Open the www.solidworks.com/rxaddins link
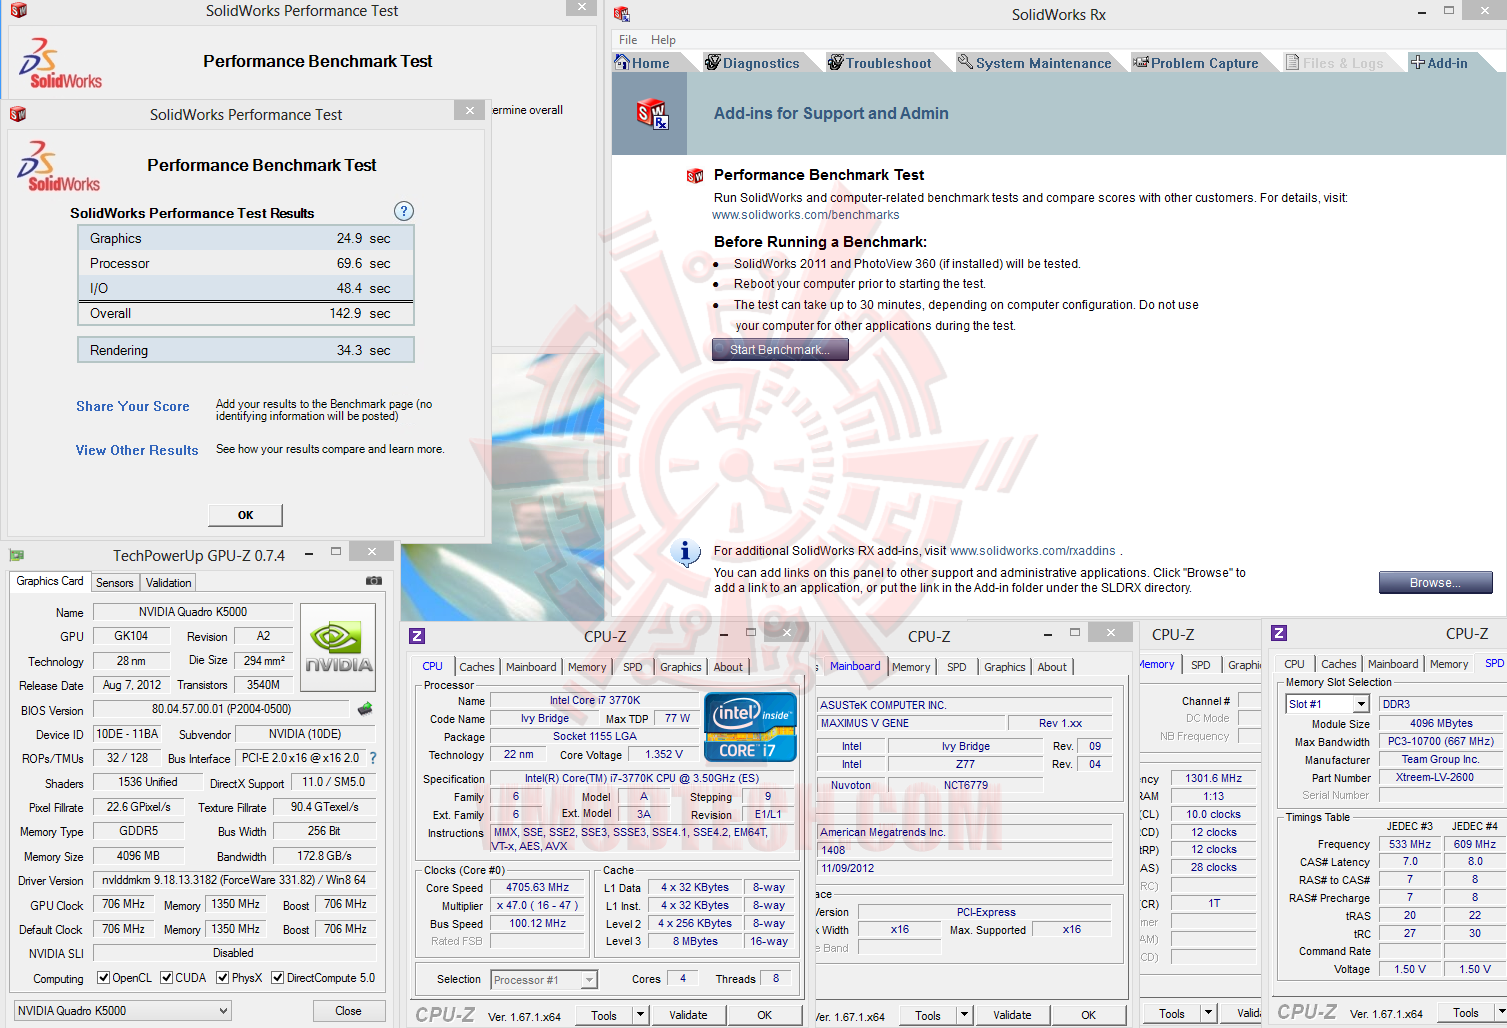 coord(1033,551)
